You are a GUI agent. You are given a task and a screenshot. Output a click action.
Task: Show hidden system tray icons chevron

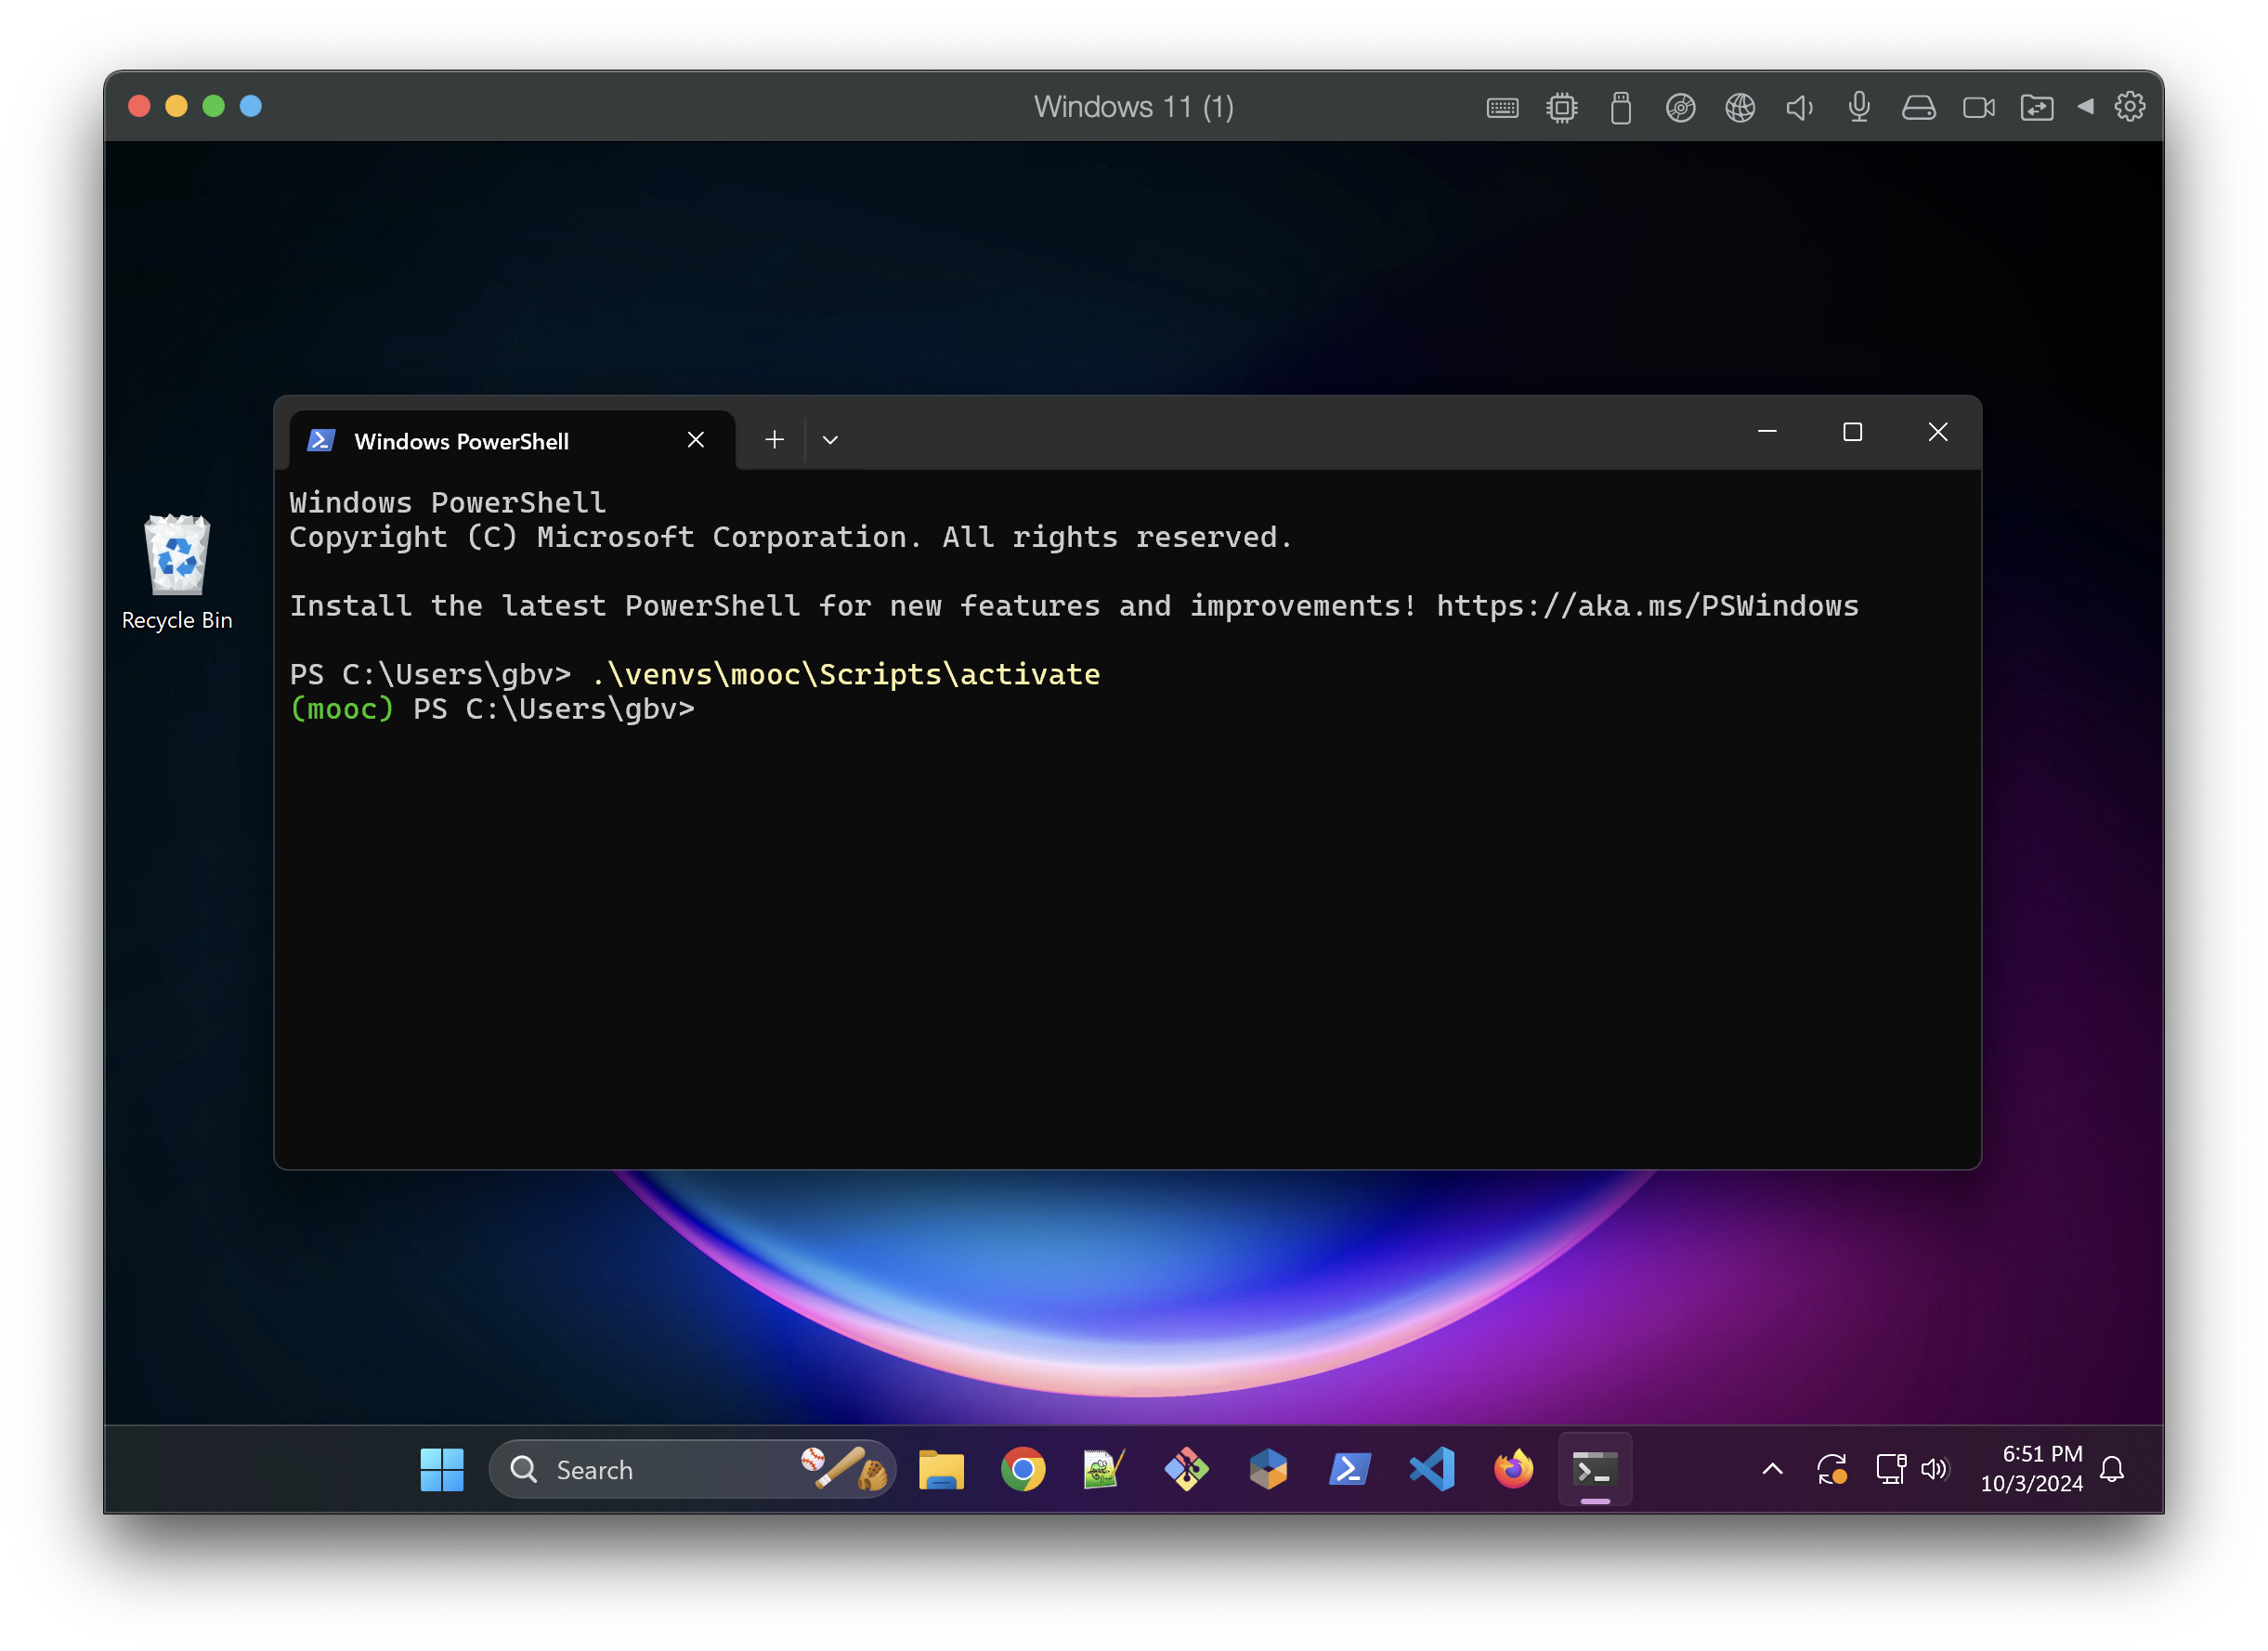point(1772,1469)
